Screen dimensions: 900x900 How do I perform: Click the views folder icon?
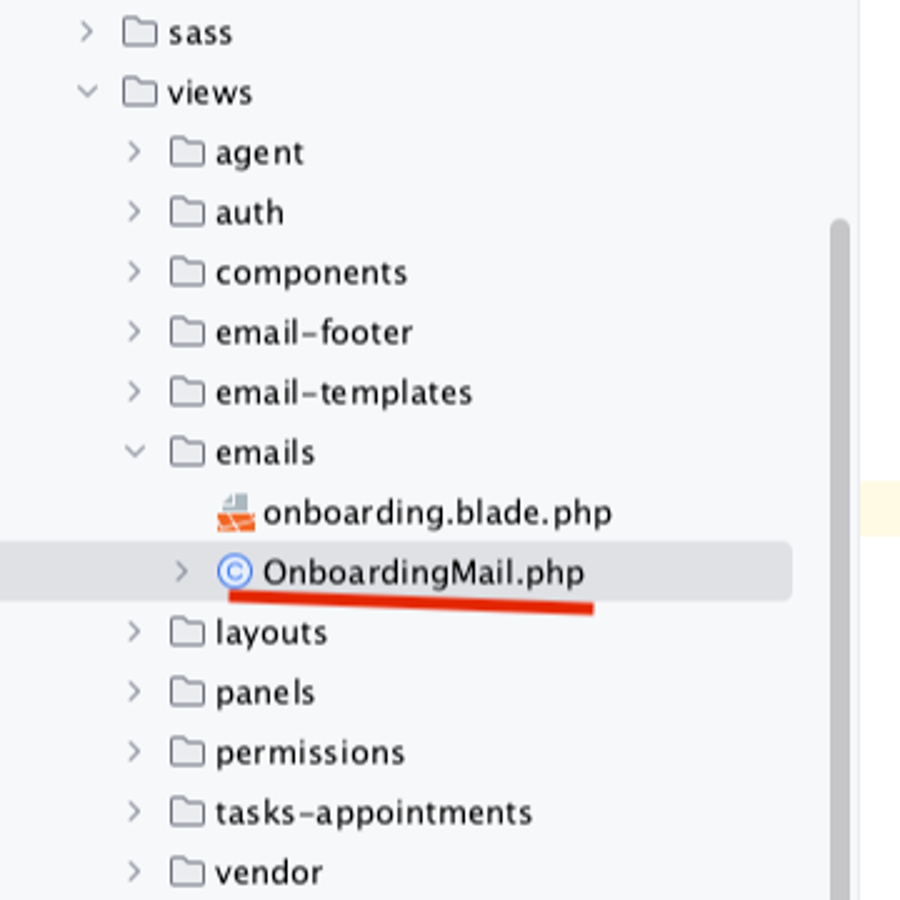point(139,92)
